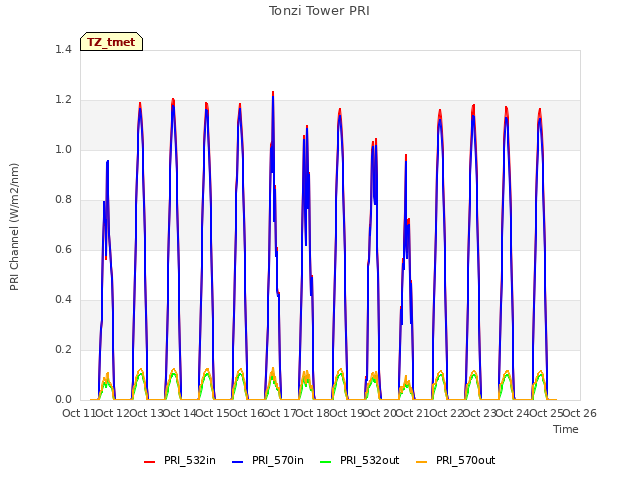Select the chart title Tonzi Tower PRI
Viewport: 640px width, 480px height.
tap(319, 11)
